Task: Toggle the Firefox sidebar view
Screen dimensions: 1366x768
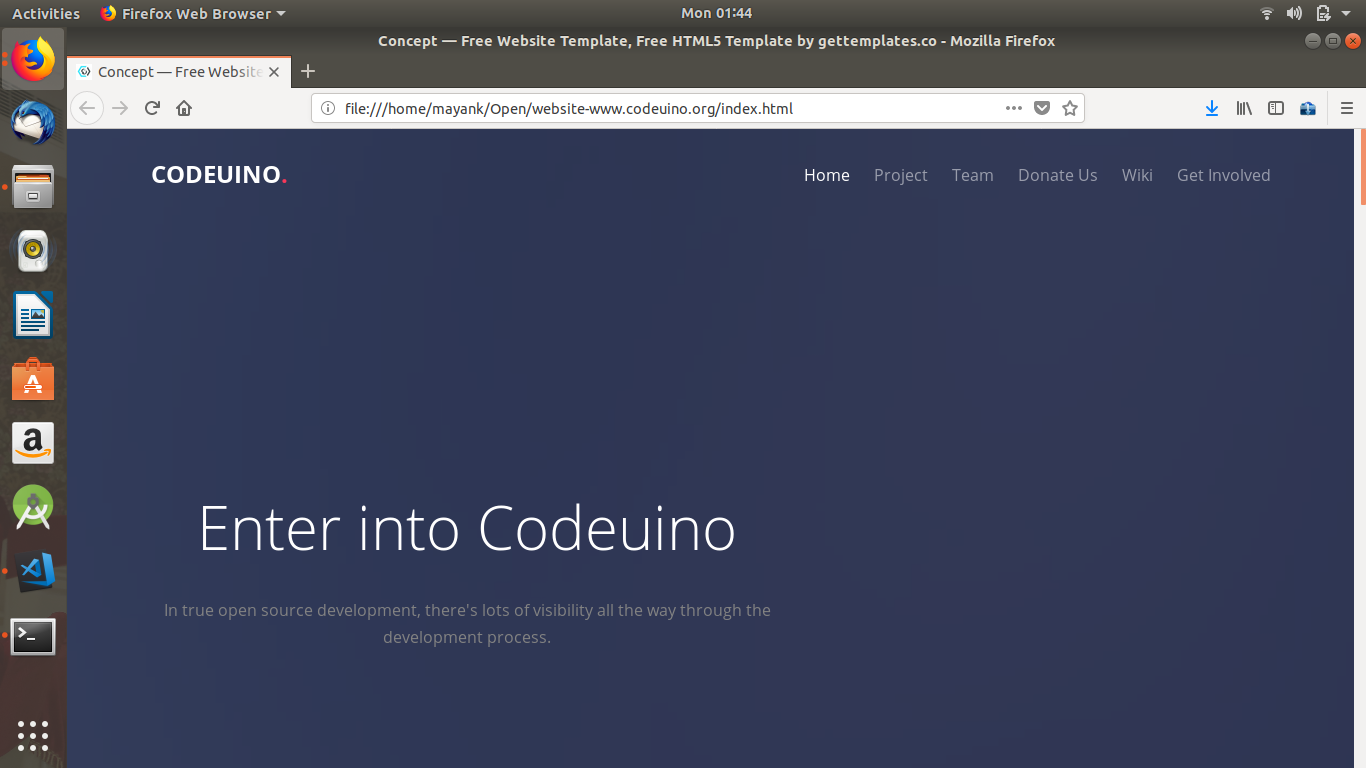Action: 1276,108
